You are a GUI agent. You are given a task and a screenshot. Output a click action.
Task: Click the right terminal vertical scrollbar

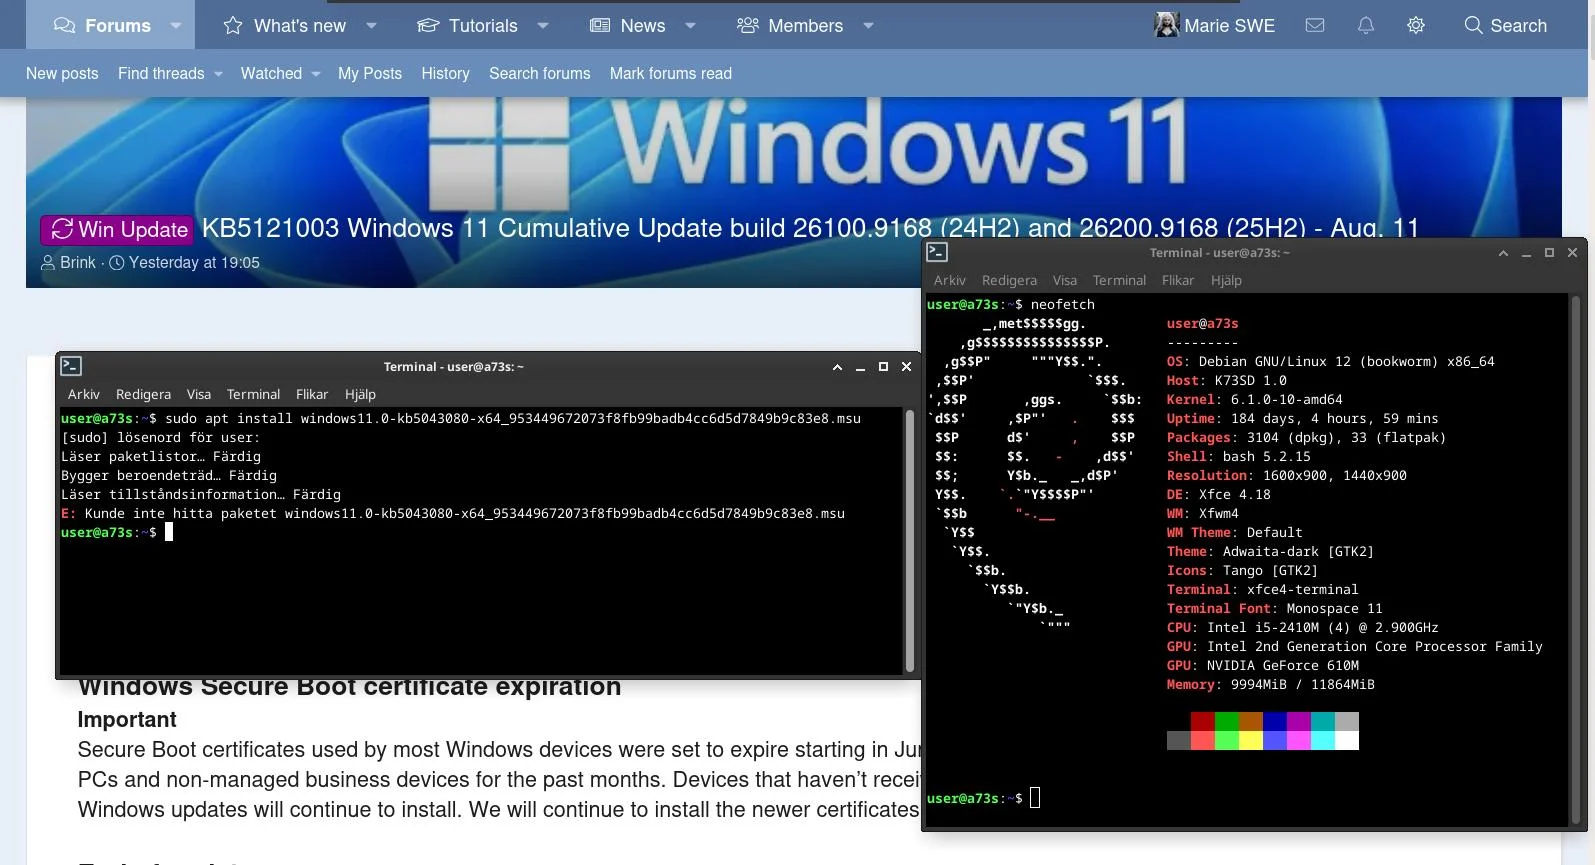(x=1575, y=560)
